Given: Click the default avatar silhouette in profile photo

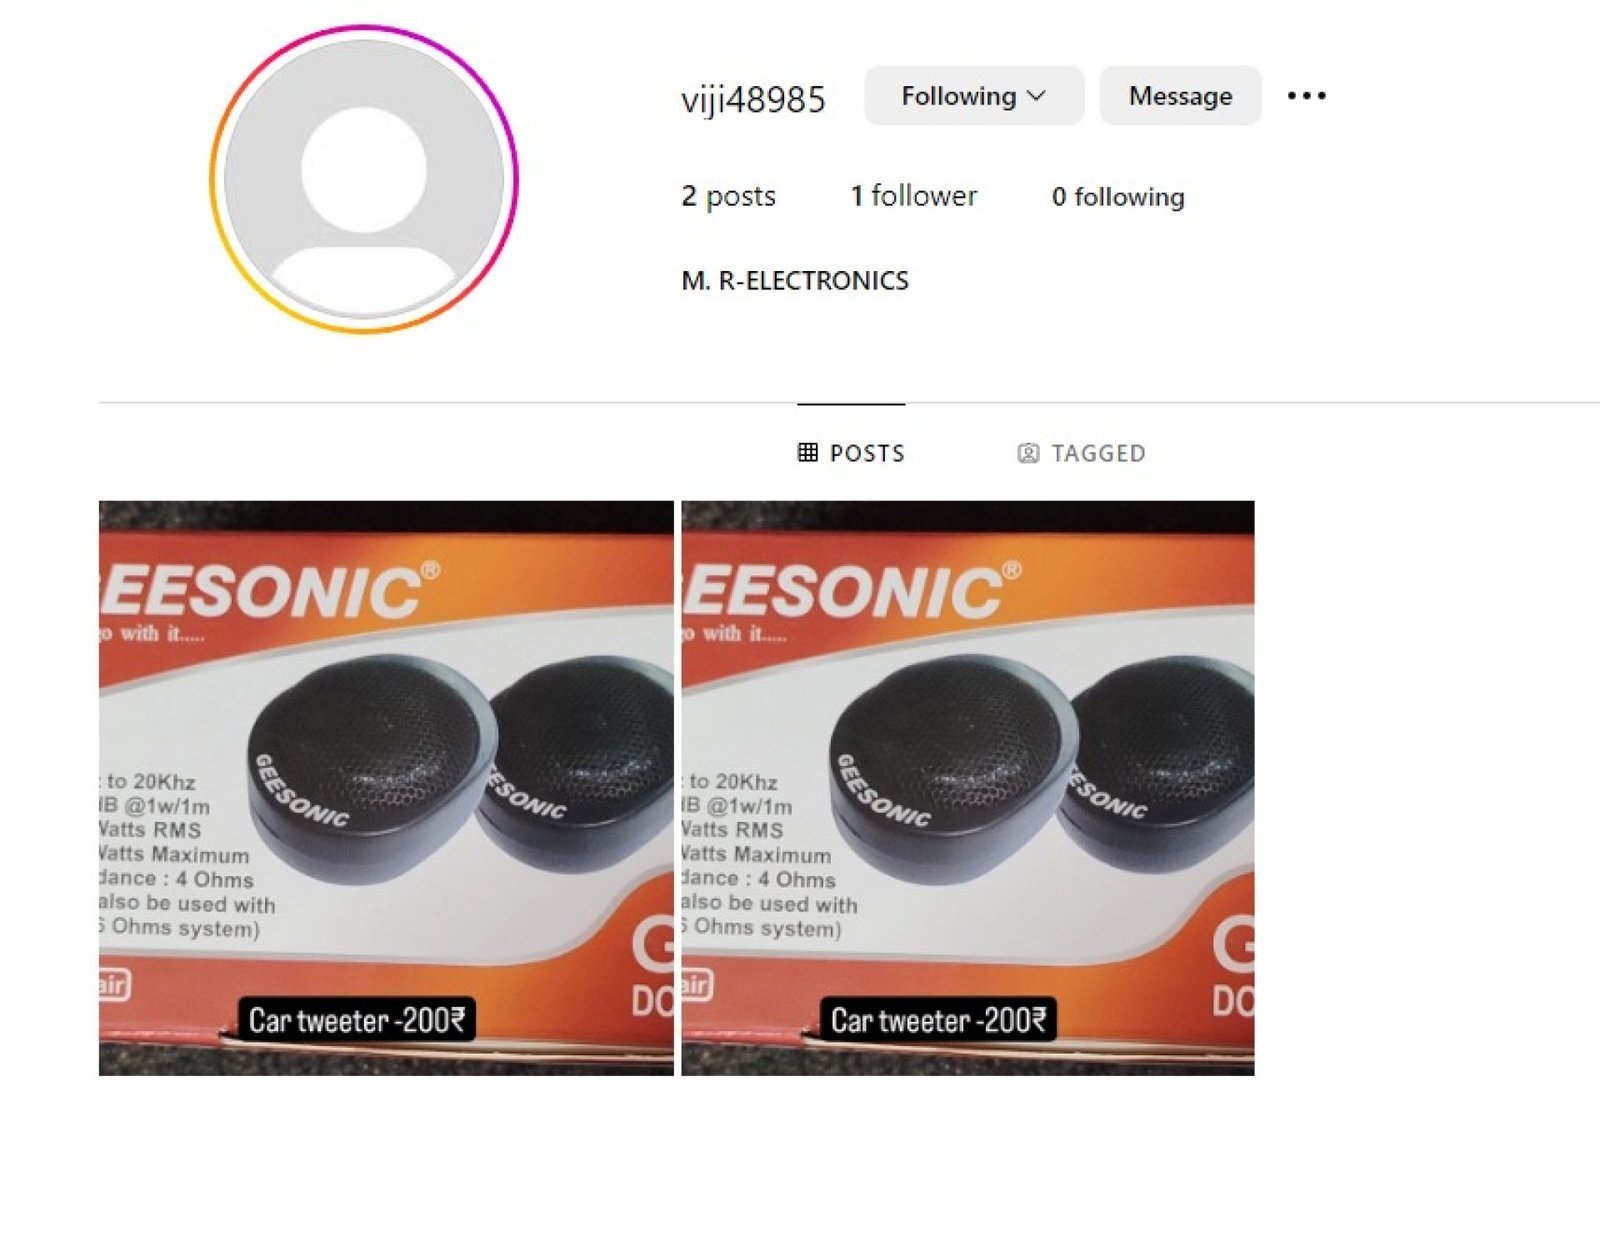Looking at the screenshot, I should (x=364, y=180).
